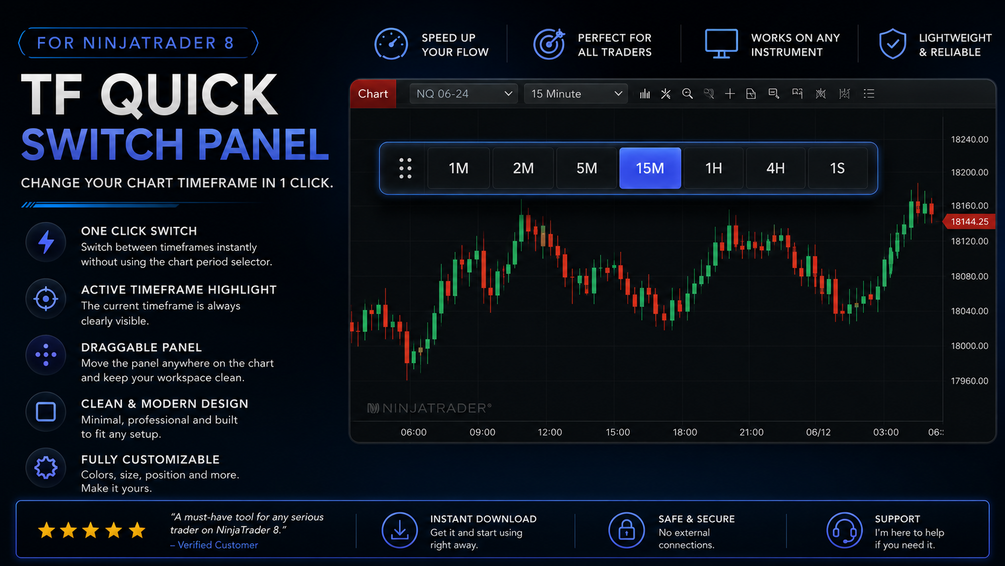Click the 18:00 time axis label
This screenshot has height=566, width=1005.
[x=685, y=432]
